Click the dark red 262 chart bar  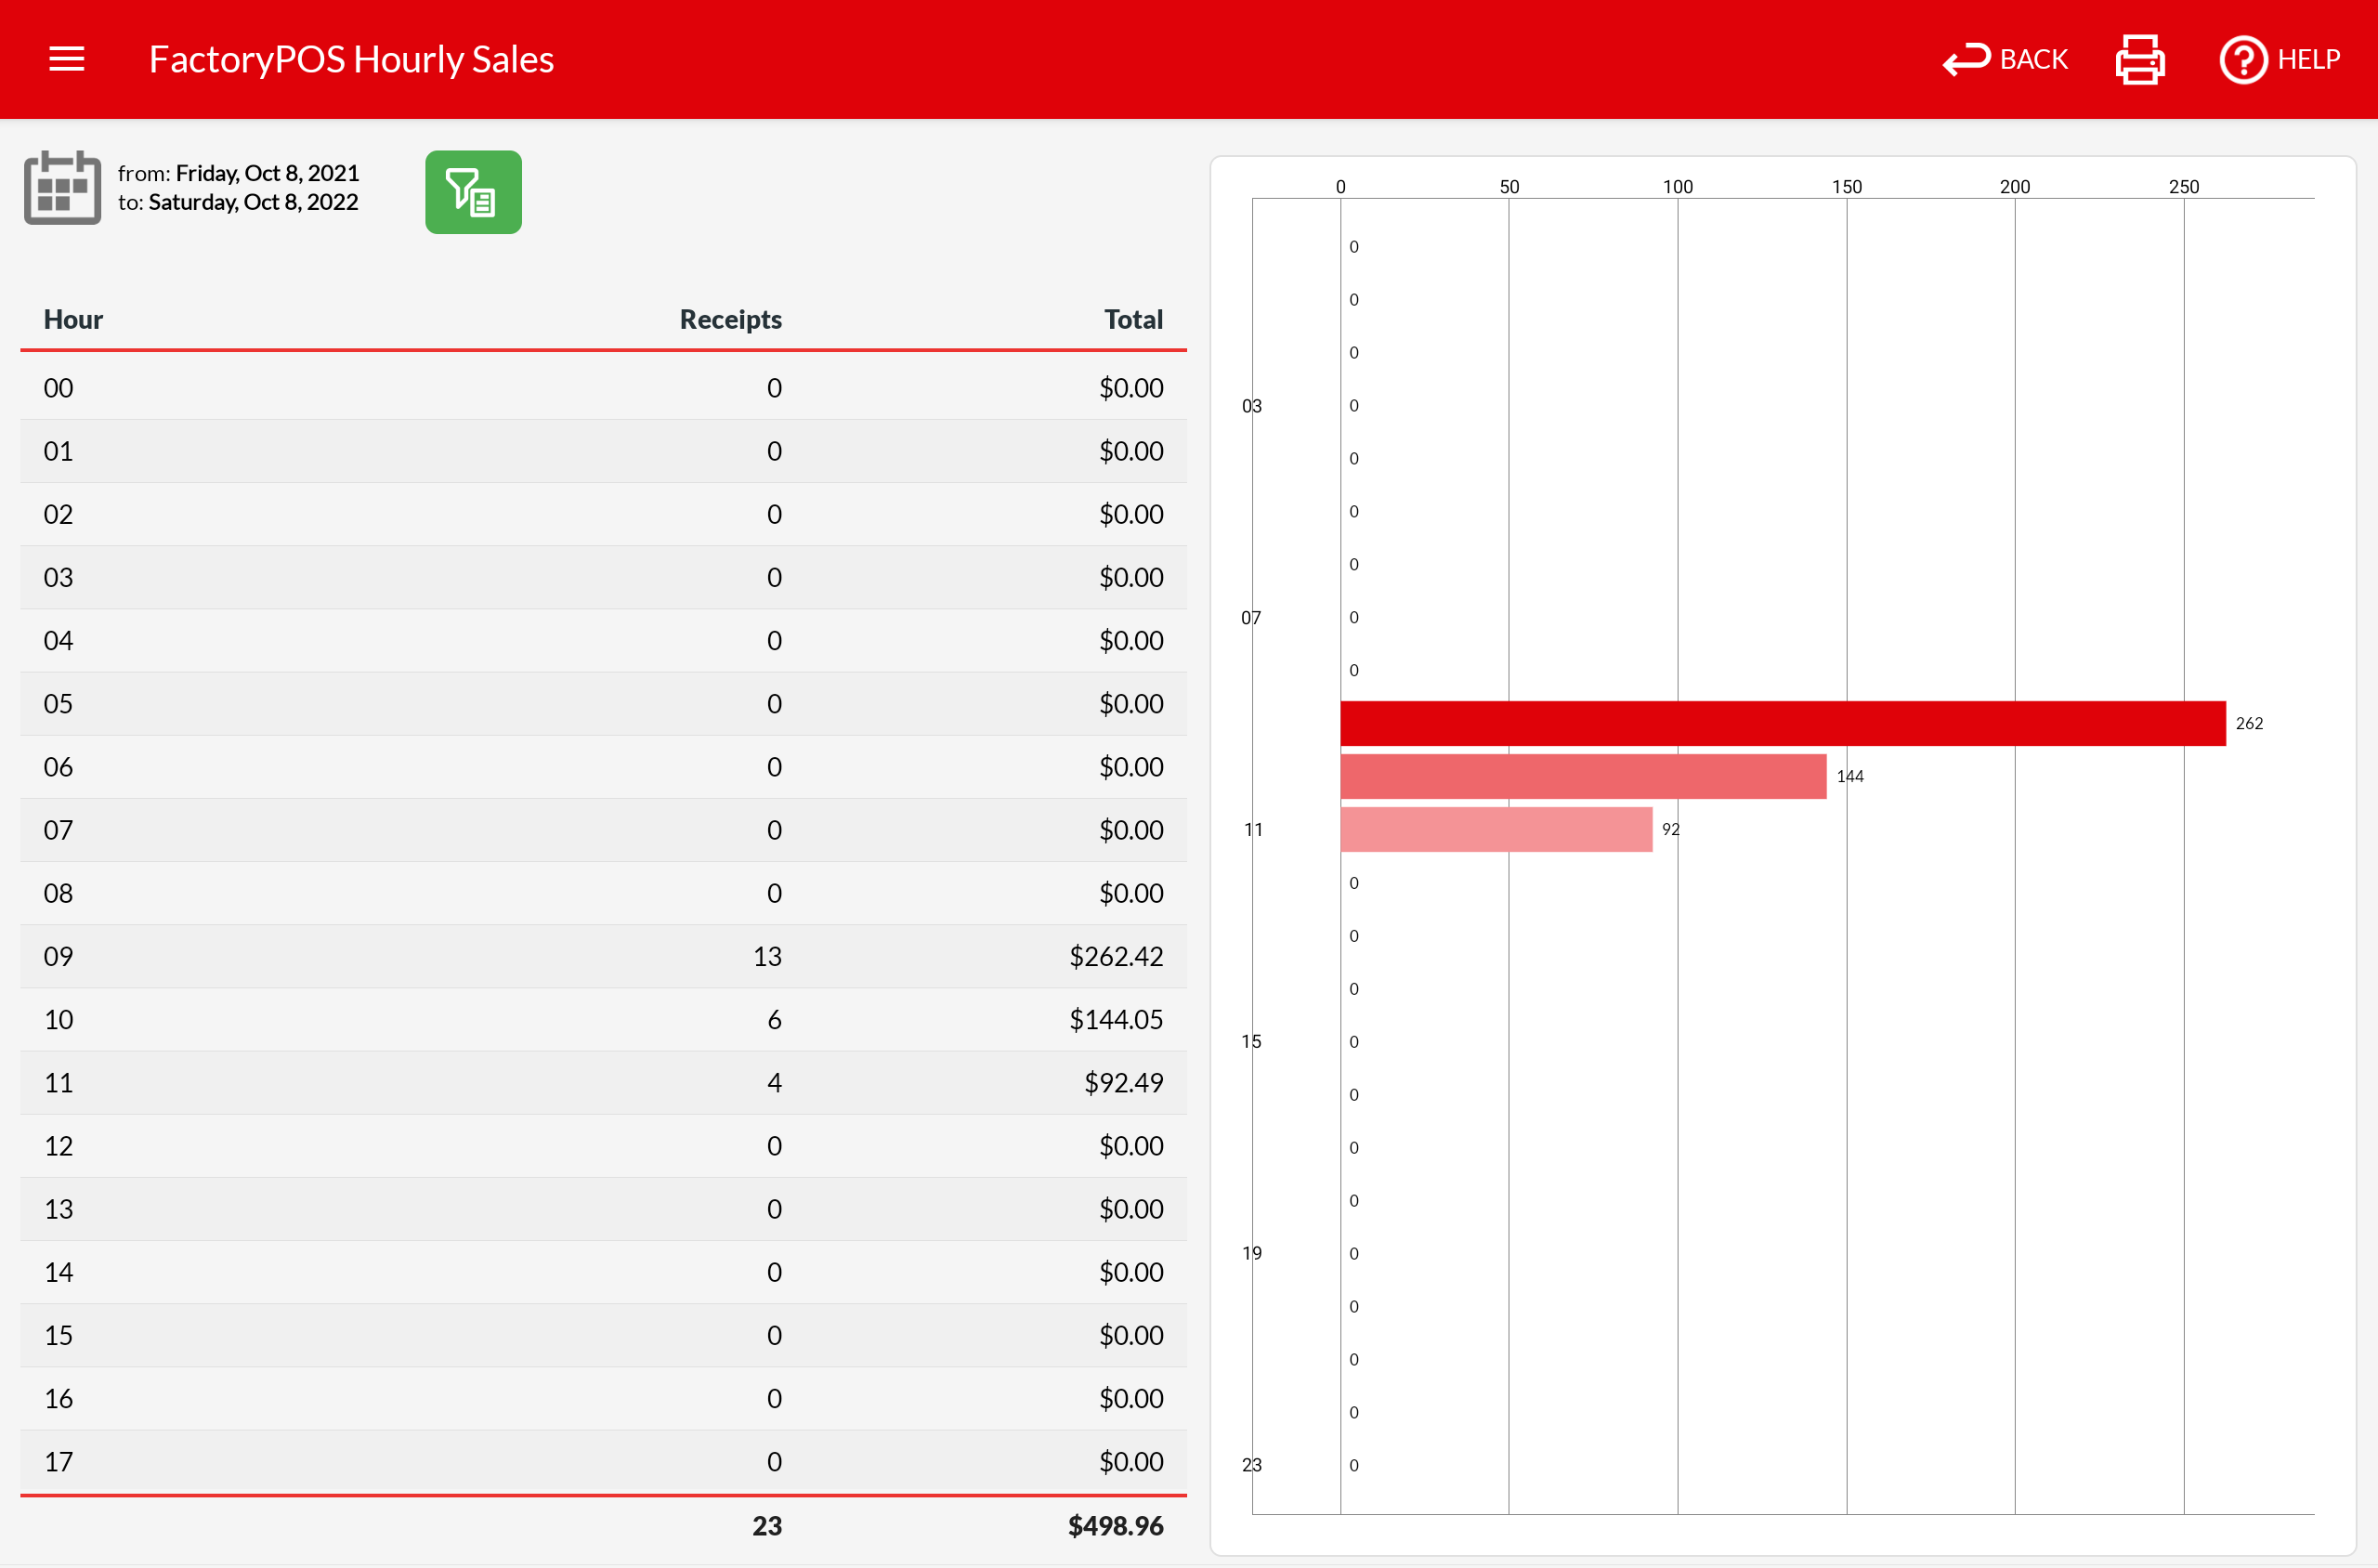tap(1782, 723)
